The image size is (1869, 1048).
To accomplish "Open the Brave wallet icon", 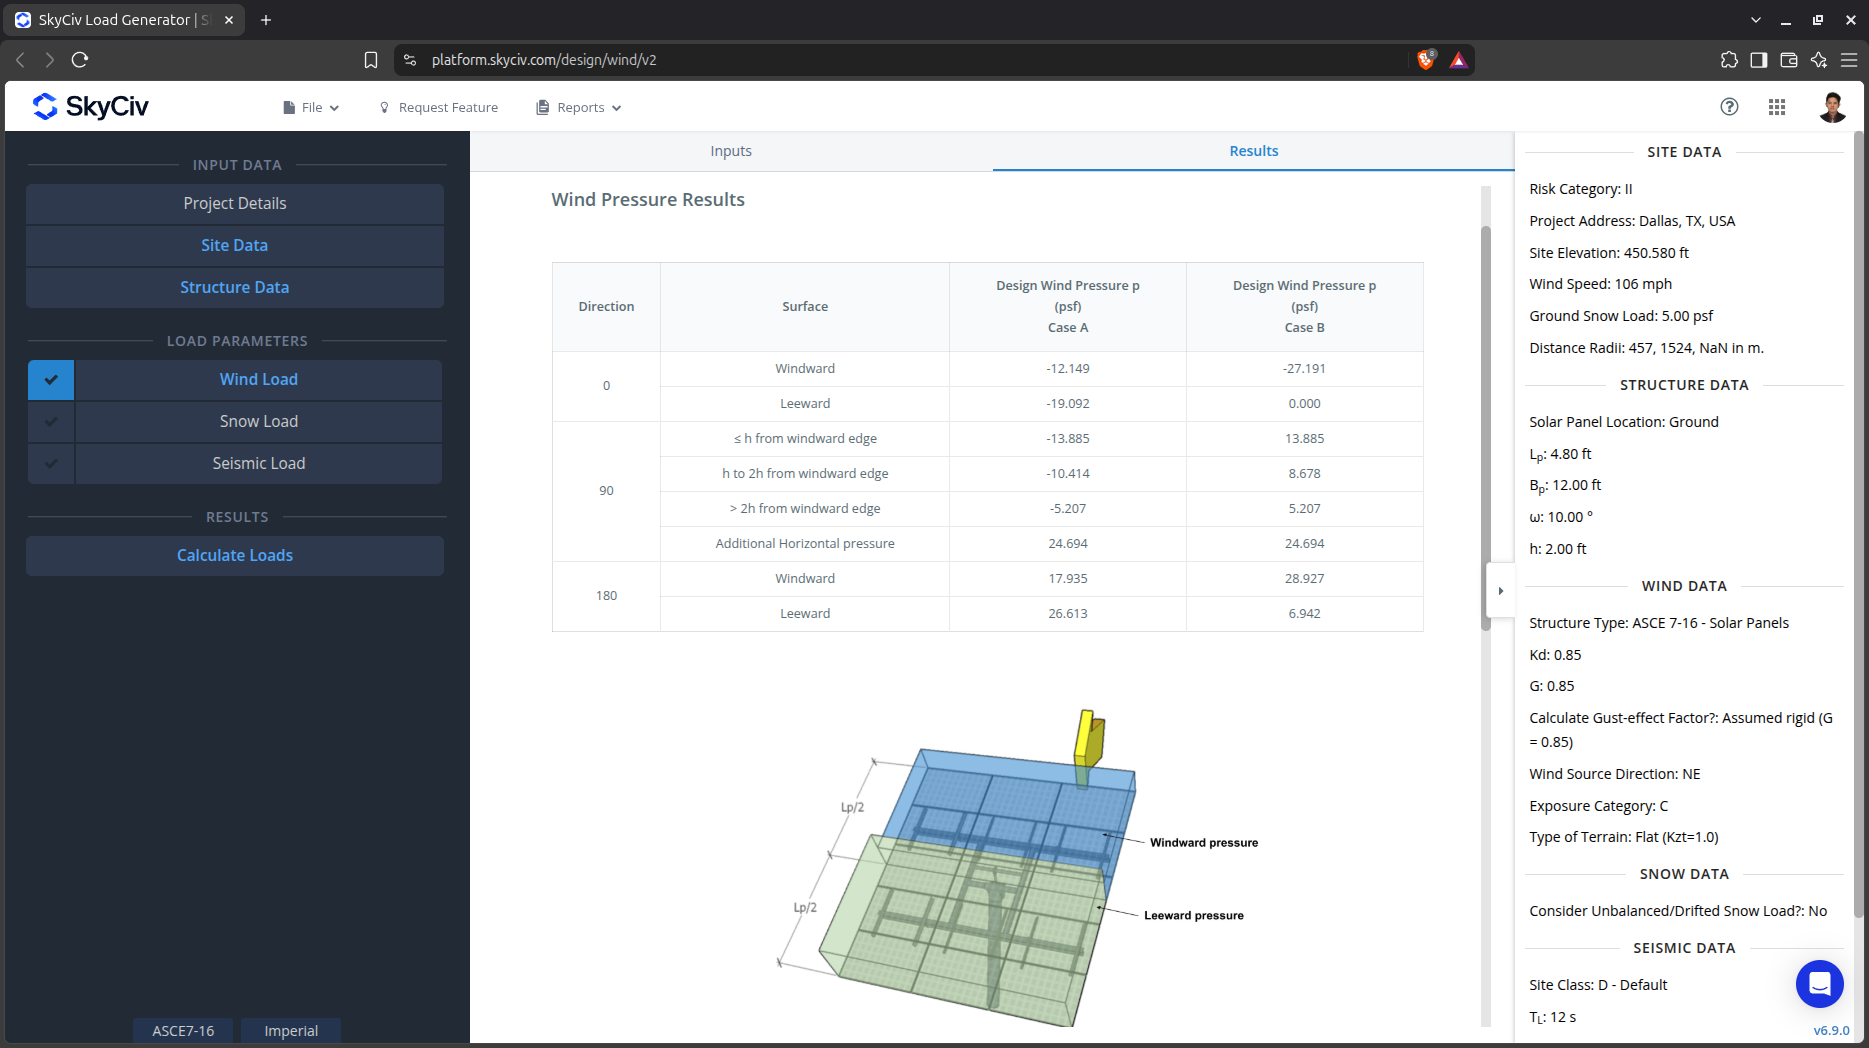I will point(1789,60).
